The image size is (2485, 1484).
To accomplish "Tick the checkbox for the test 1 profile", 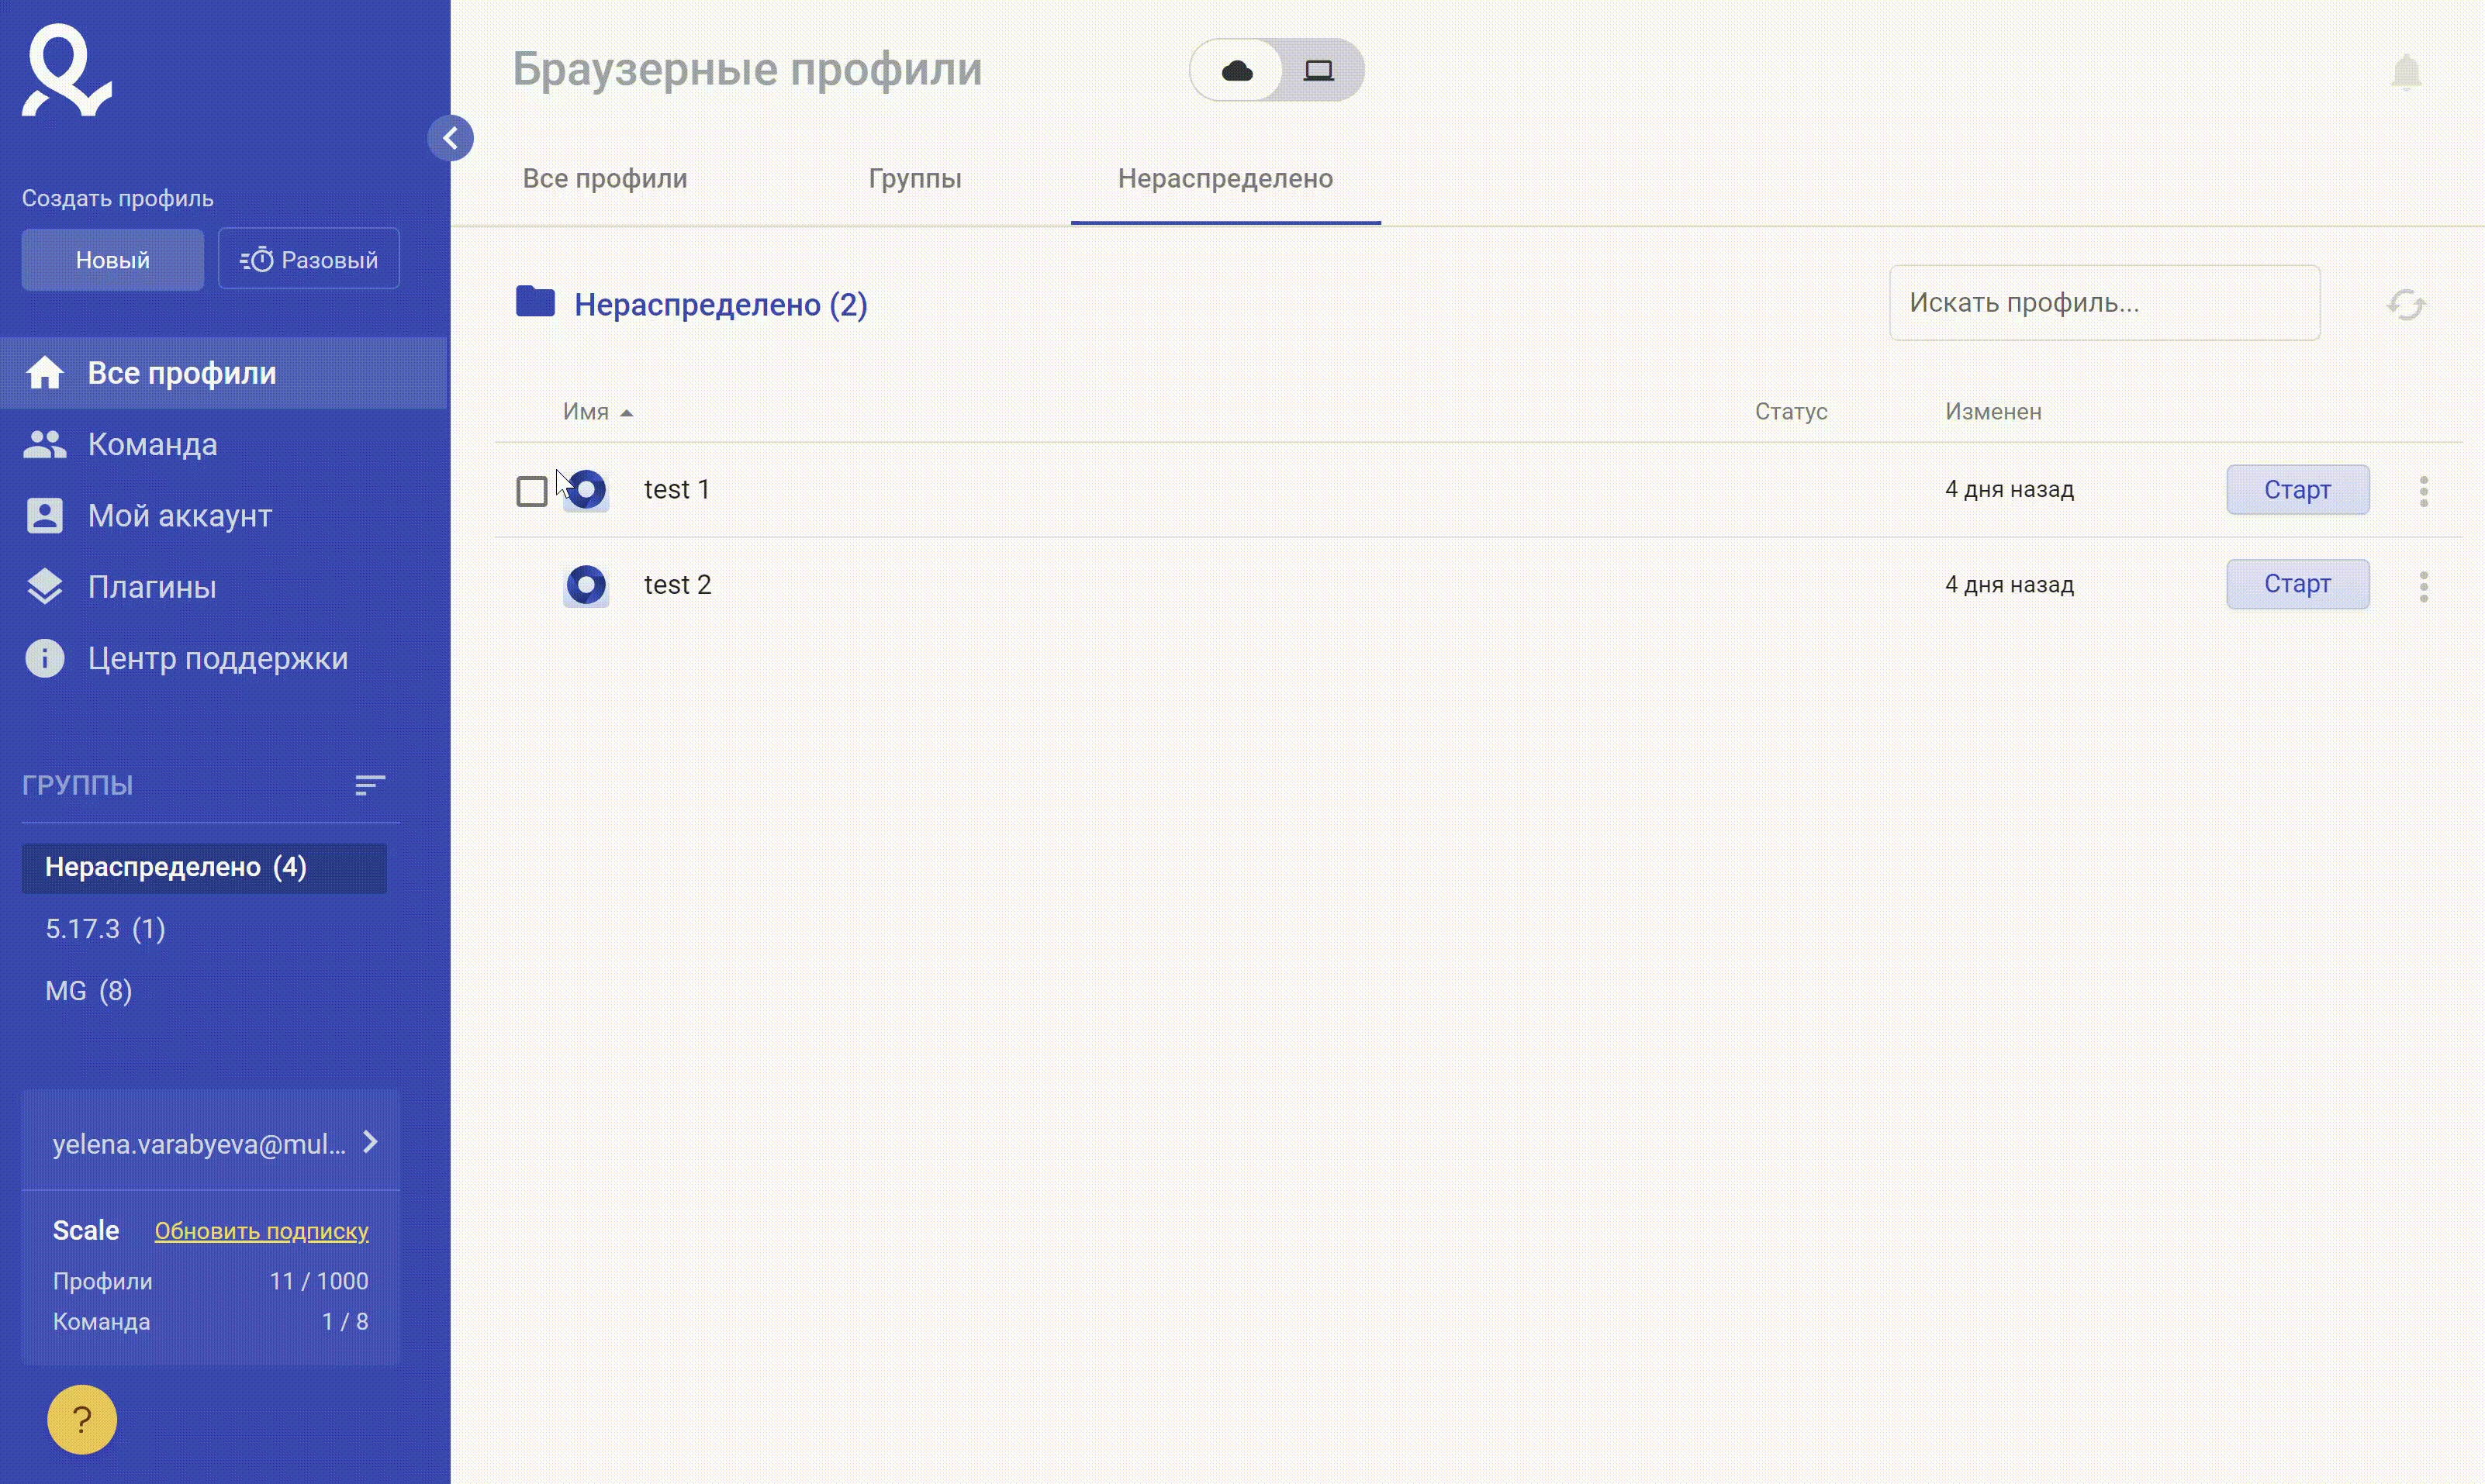I will pos(531,491).
